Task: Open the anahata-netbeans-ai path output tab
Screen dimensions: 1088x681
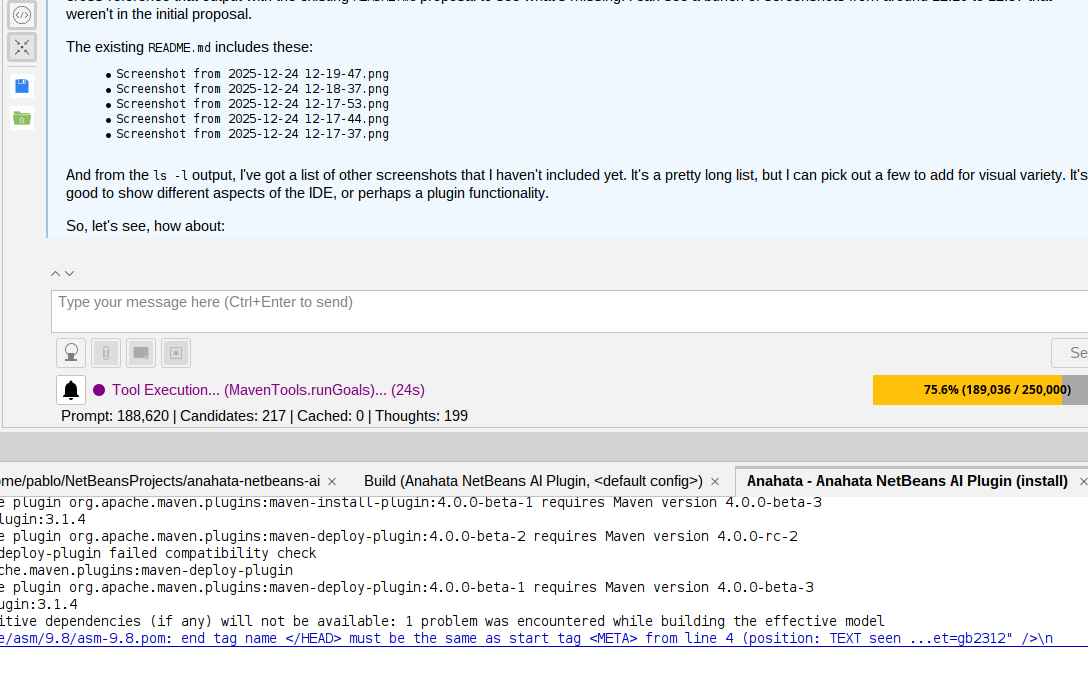Action: pyautogui.click(x=160, y=481)
